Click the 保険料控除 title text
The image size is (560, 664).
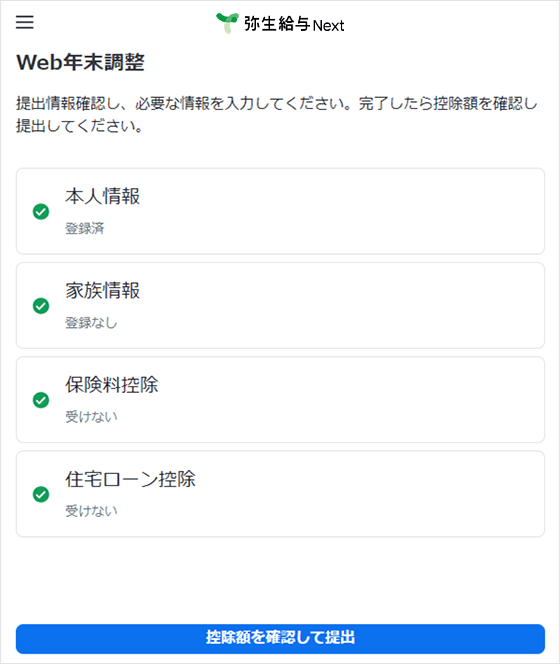[x=112, y=385]
